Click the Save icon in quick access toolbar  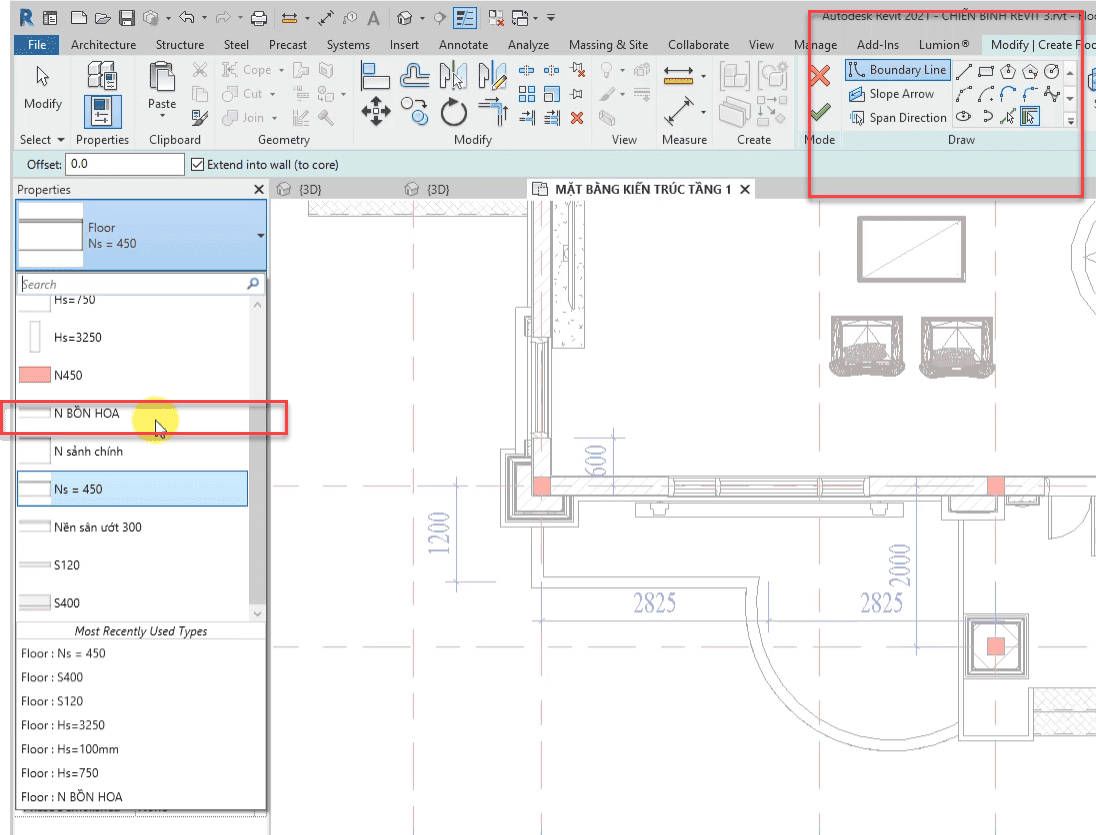[127, 18]
